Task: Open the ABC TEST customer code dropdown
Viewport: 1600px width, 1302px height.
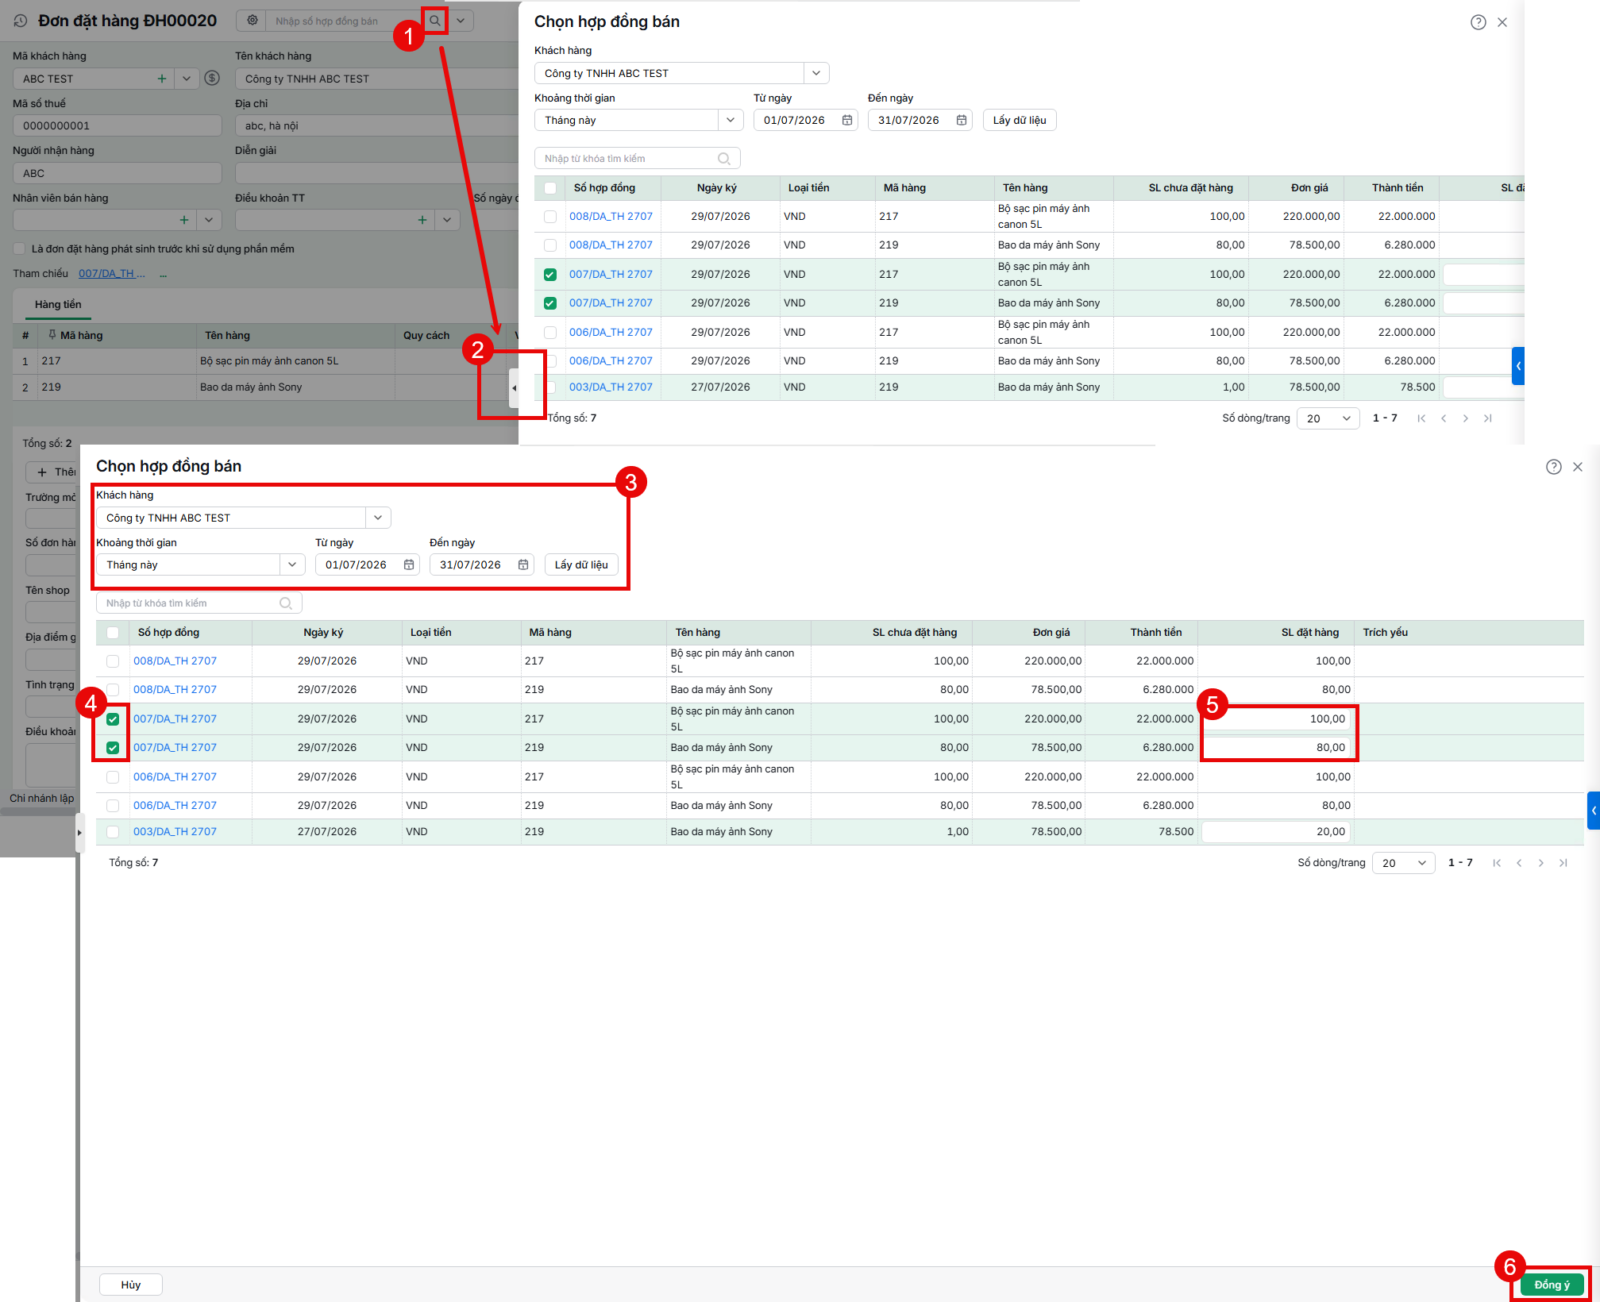Action: 186,79
